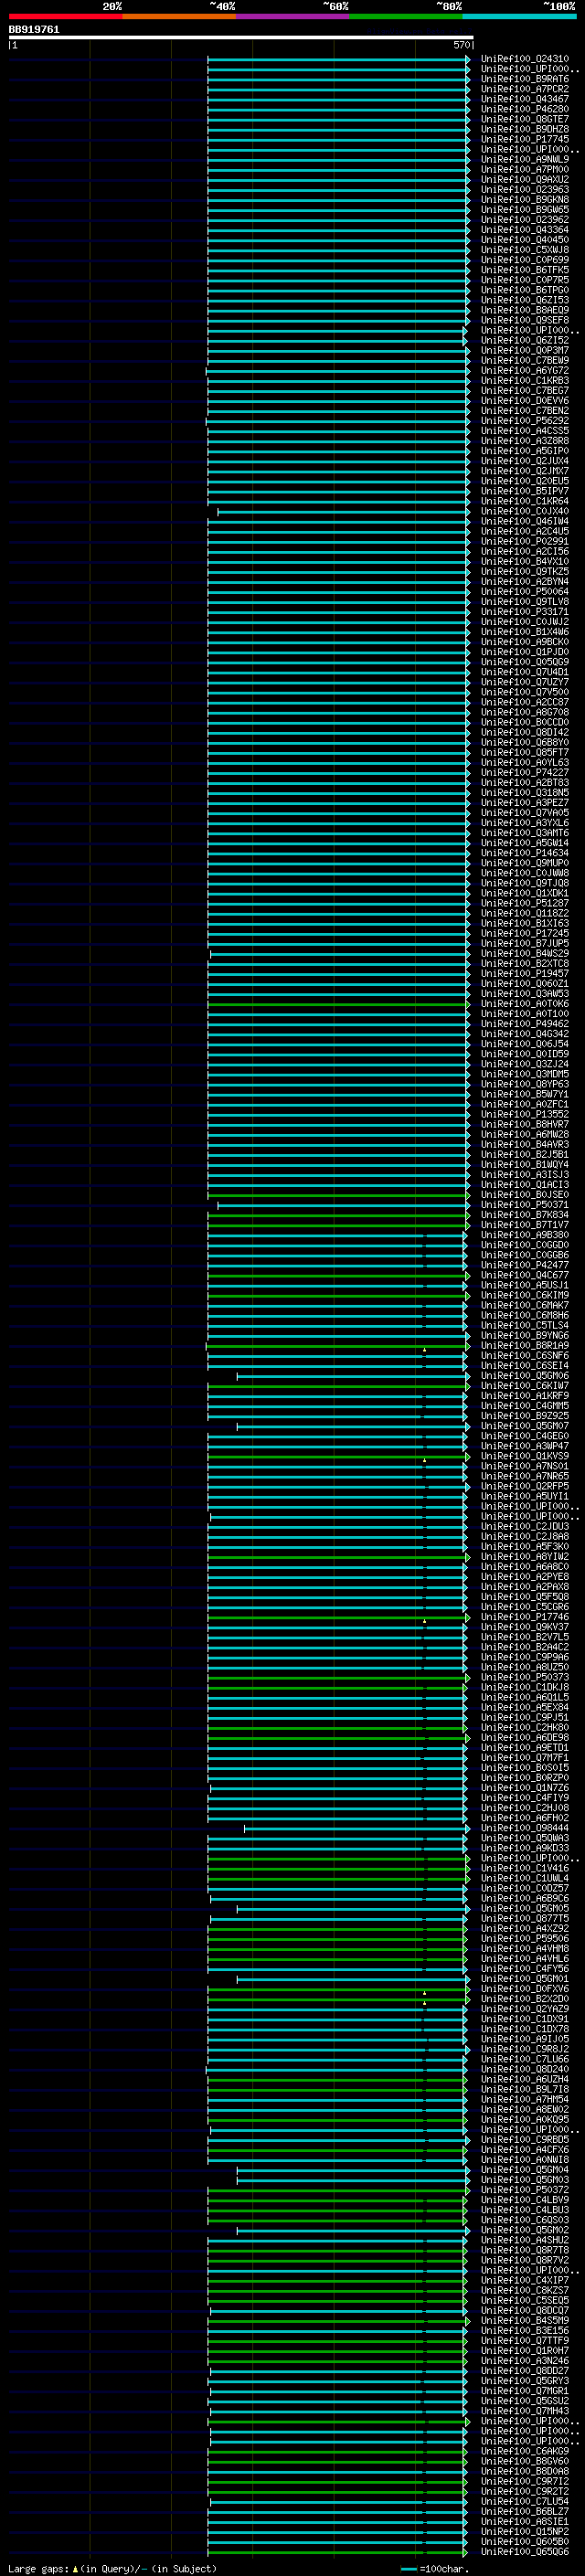The height and width of the screenshot is (2576, 585).
Task: Select the UniRef100_P50372 label
Action: click(525, 2189)
